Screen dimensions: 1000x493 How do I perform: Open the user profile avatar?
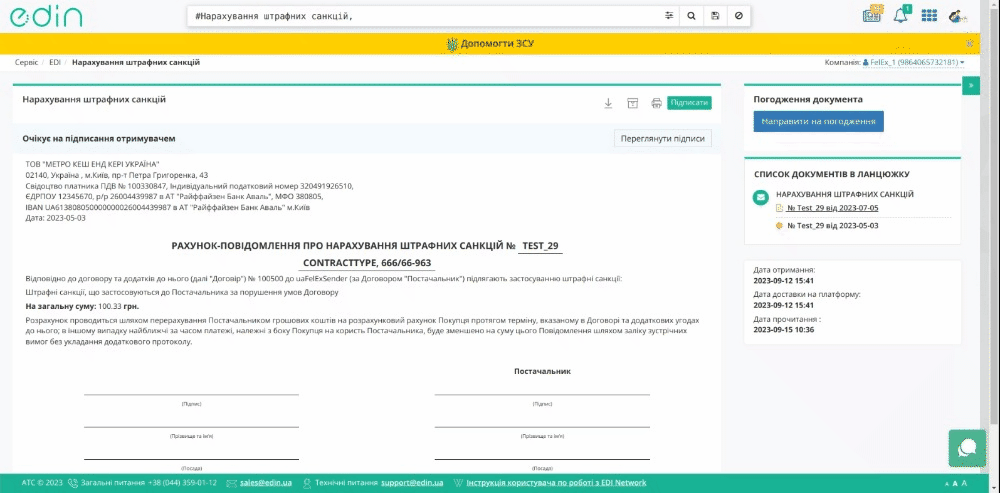pyautogui.click(x=957, y=16)
